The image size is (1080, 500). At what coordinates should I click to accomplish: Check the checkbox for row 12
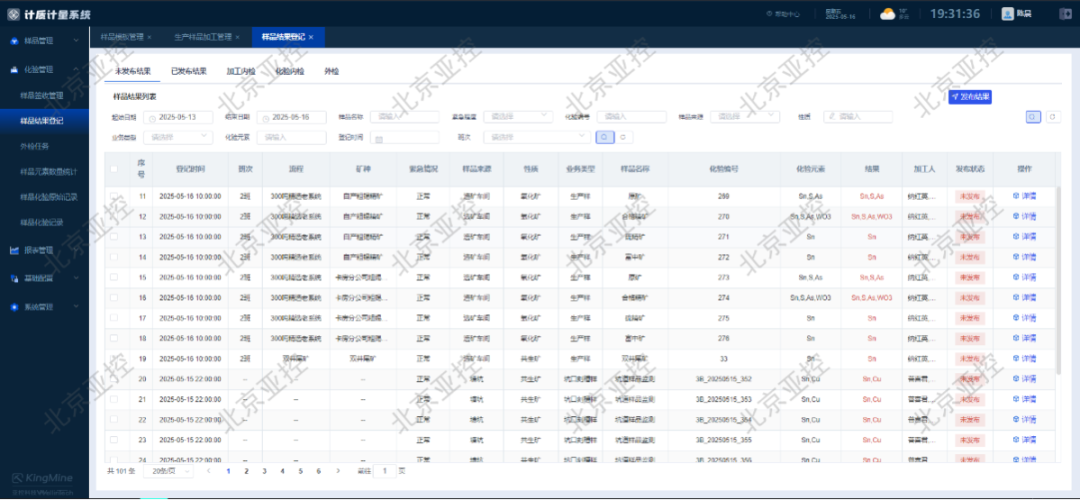click(x=114, y=216)
